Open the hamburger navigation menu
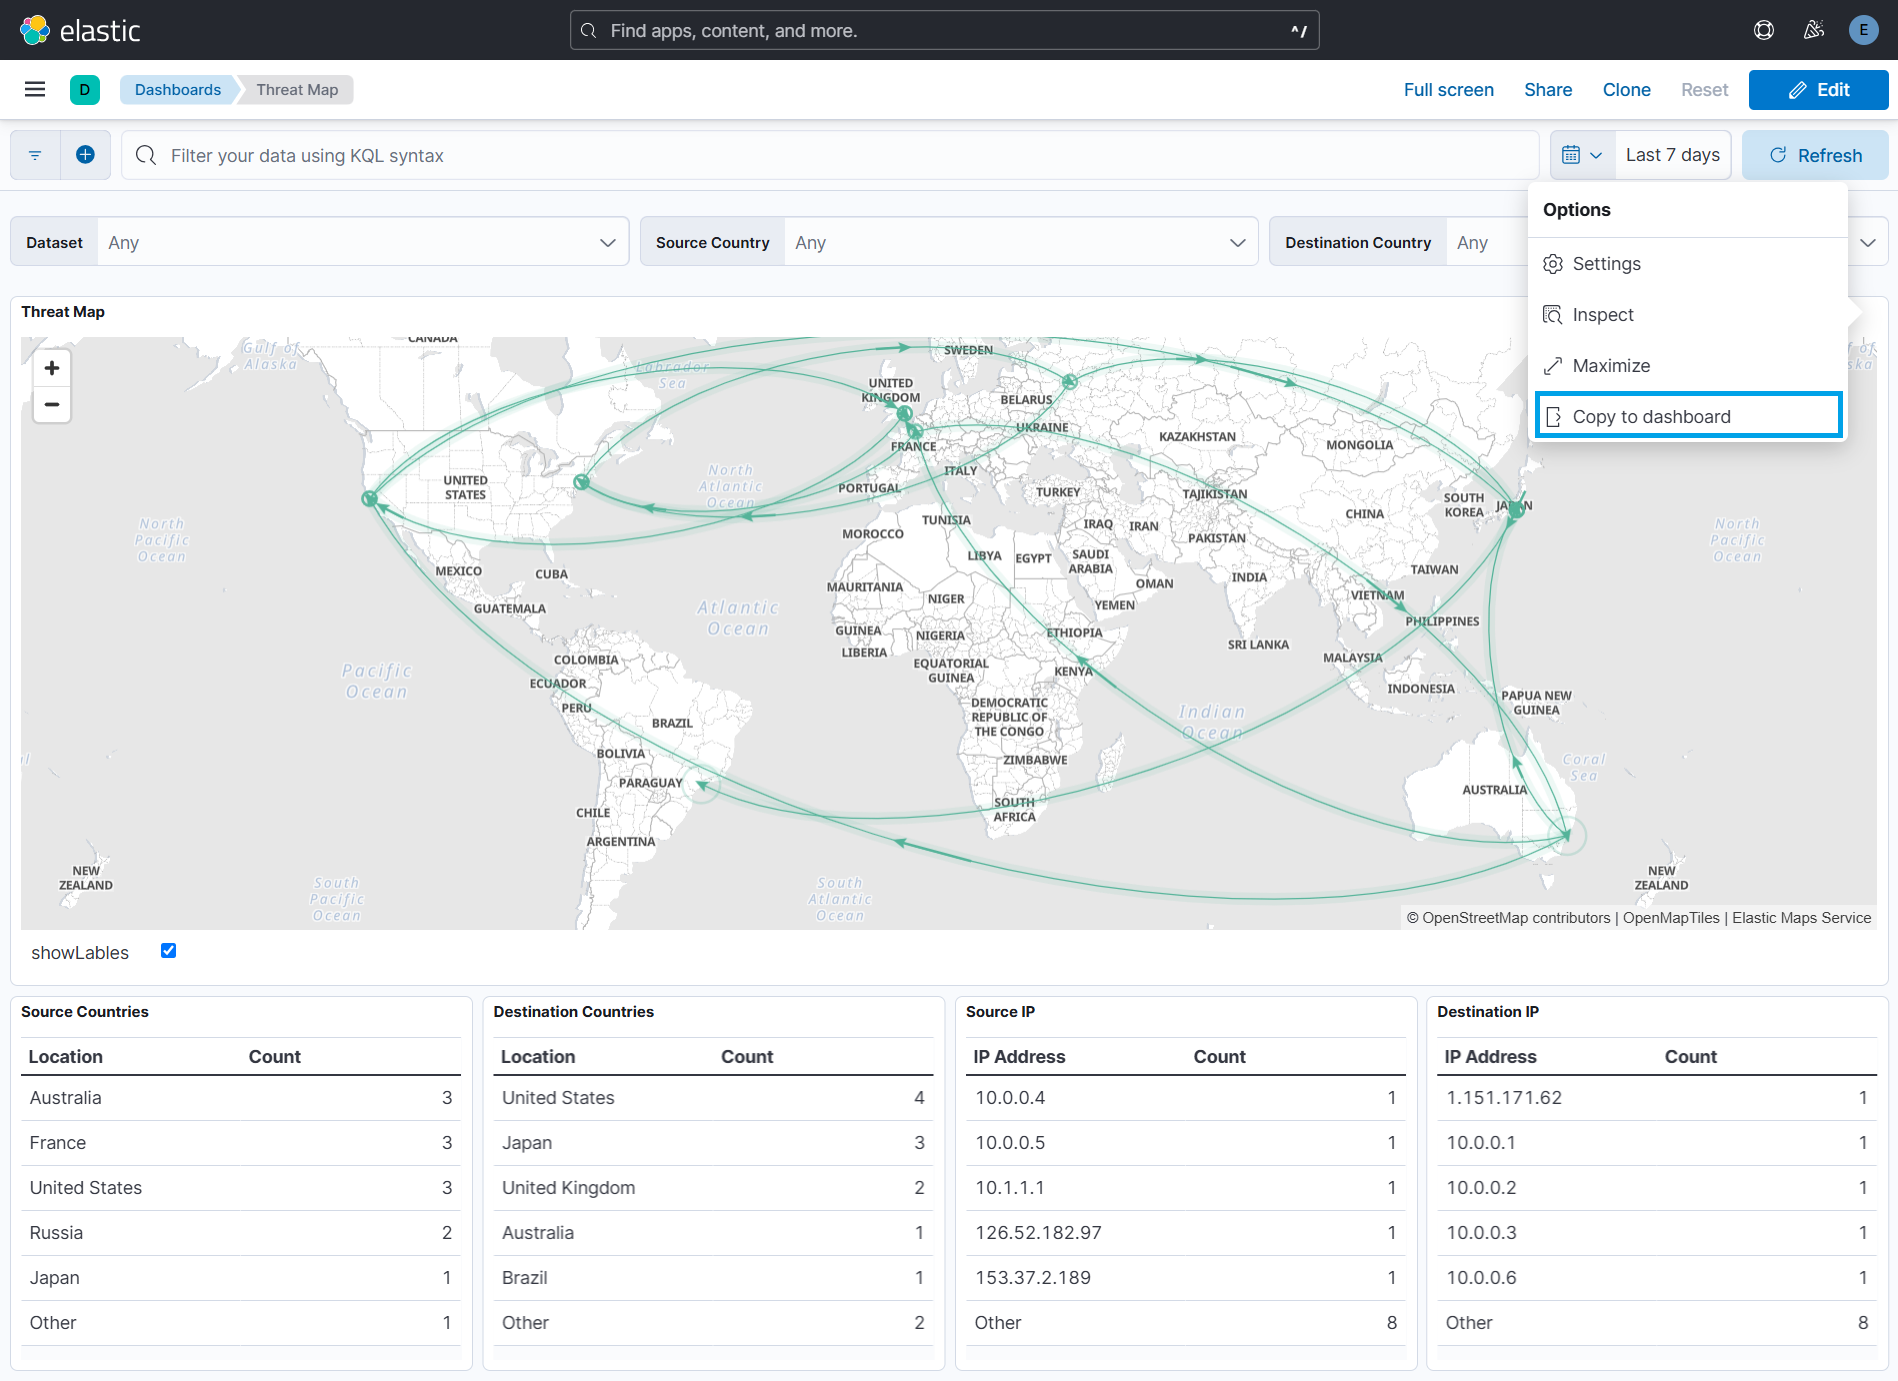The height and width of the screenshot is (1381, 1898). click(35, 90)
